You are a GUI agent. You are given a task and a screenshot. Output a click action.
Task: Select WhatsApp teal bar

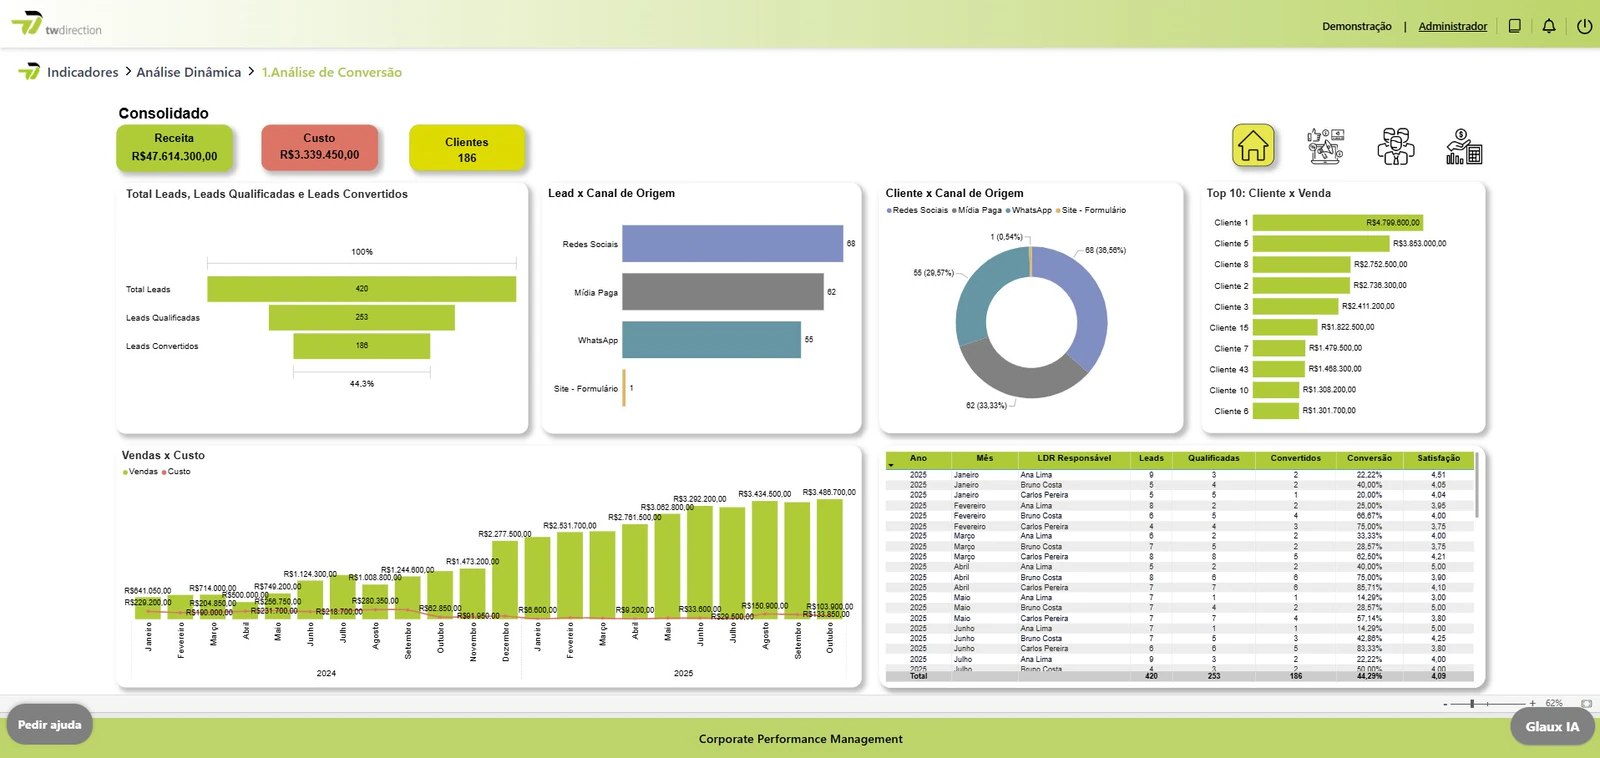click(711, 340)
